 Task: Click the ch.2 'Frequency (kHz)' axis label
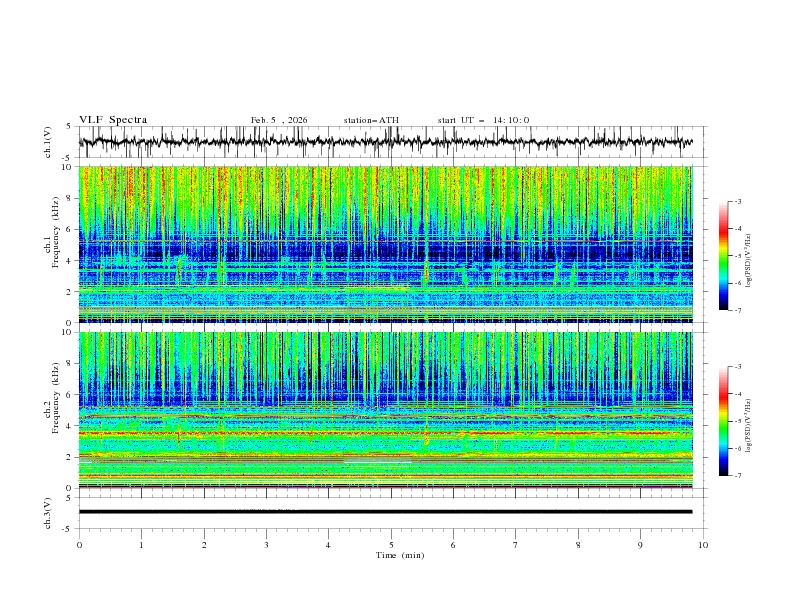56,397
